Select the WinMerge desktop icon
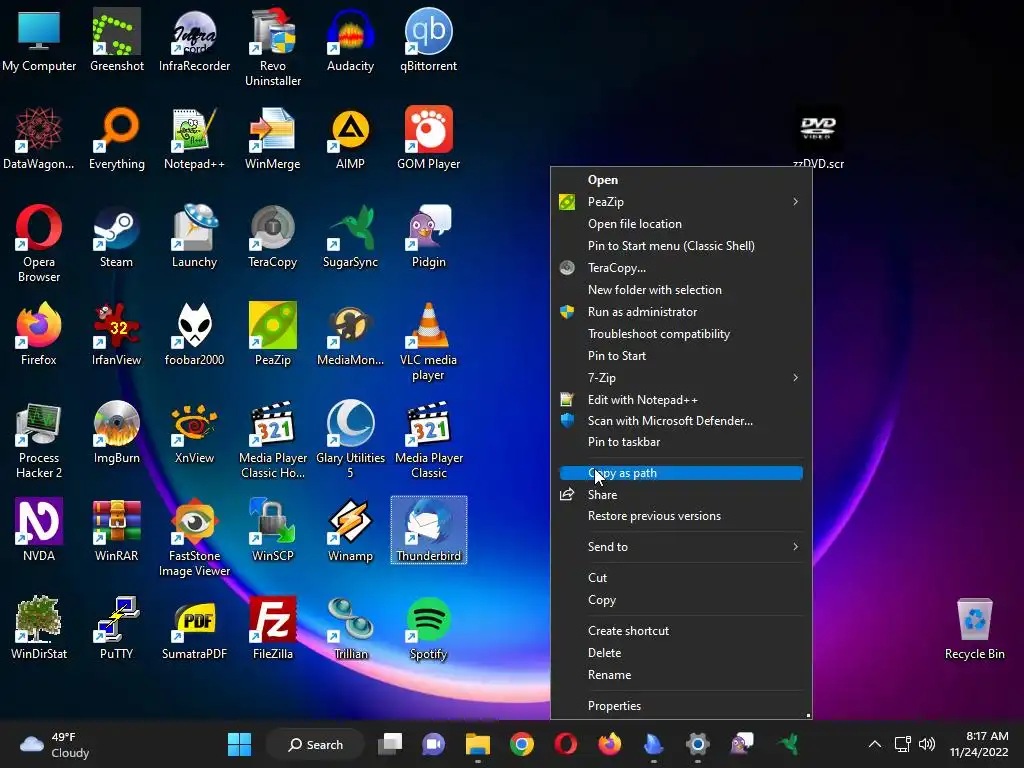The height and width of the screenshot is (768, 1024). tap(272, 138)
